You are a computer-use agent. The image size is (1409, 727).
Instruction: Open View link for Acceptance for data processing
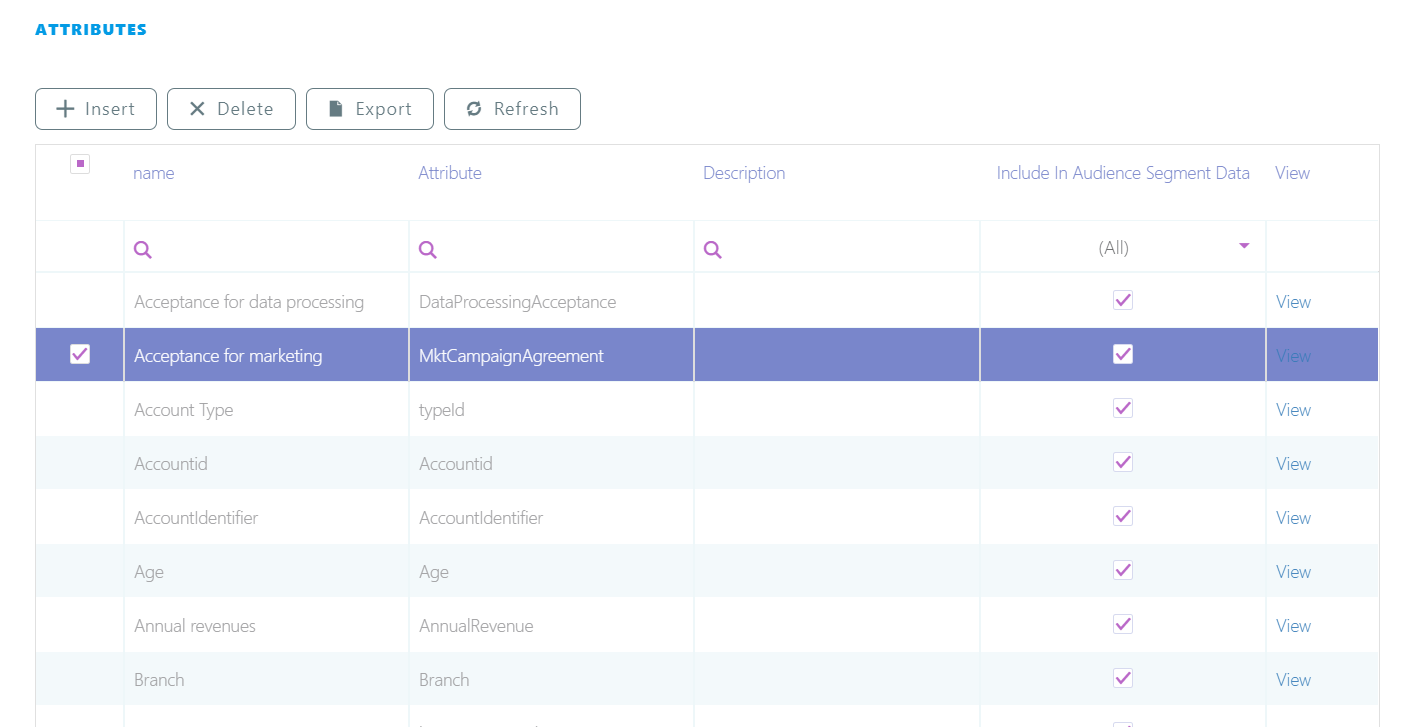tap(1293, 302)
